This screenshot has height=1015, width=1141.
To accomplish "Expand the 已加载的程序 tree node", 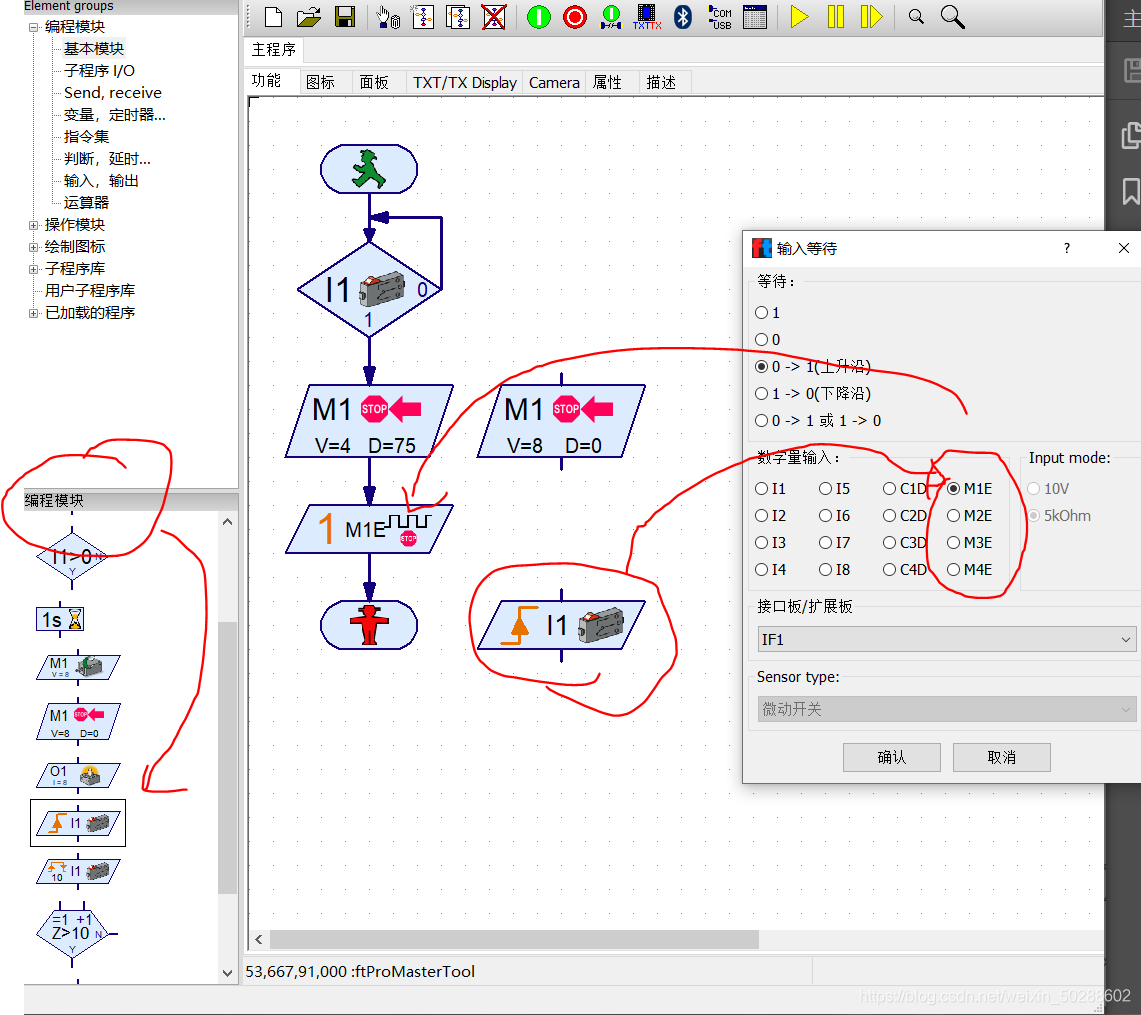I will tap(33, 313).
